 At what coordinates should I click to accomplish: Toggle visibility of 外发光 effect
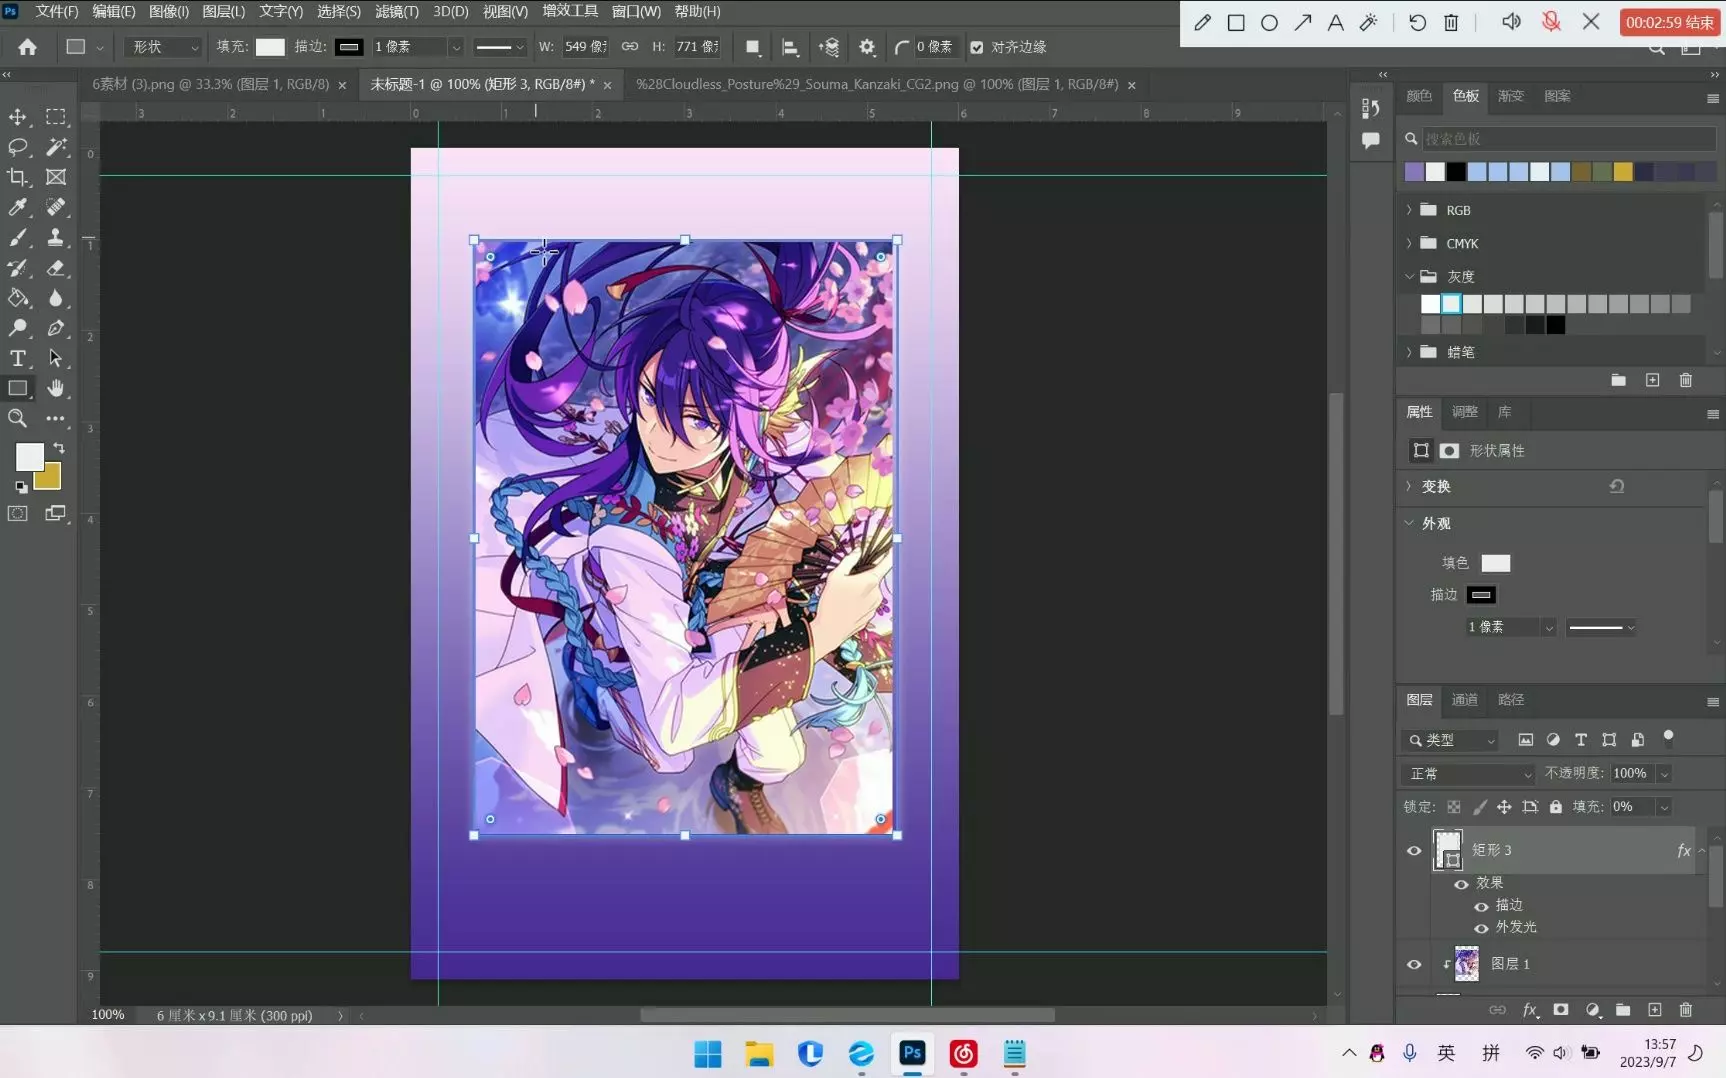(x=1481, y=928)
